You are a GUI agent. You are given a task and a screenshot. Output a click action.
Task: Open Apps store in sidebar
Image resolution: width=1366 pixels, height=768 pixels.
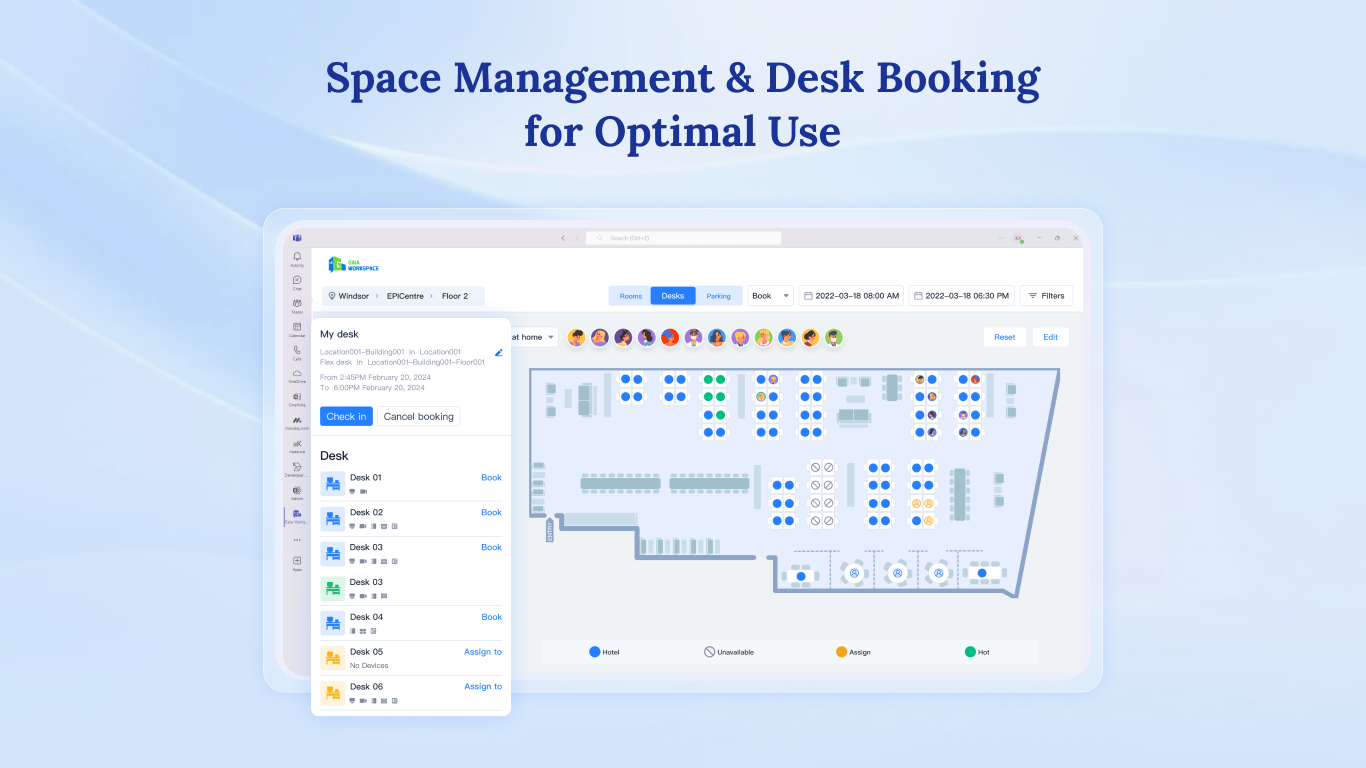[x=297, y=562]
